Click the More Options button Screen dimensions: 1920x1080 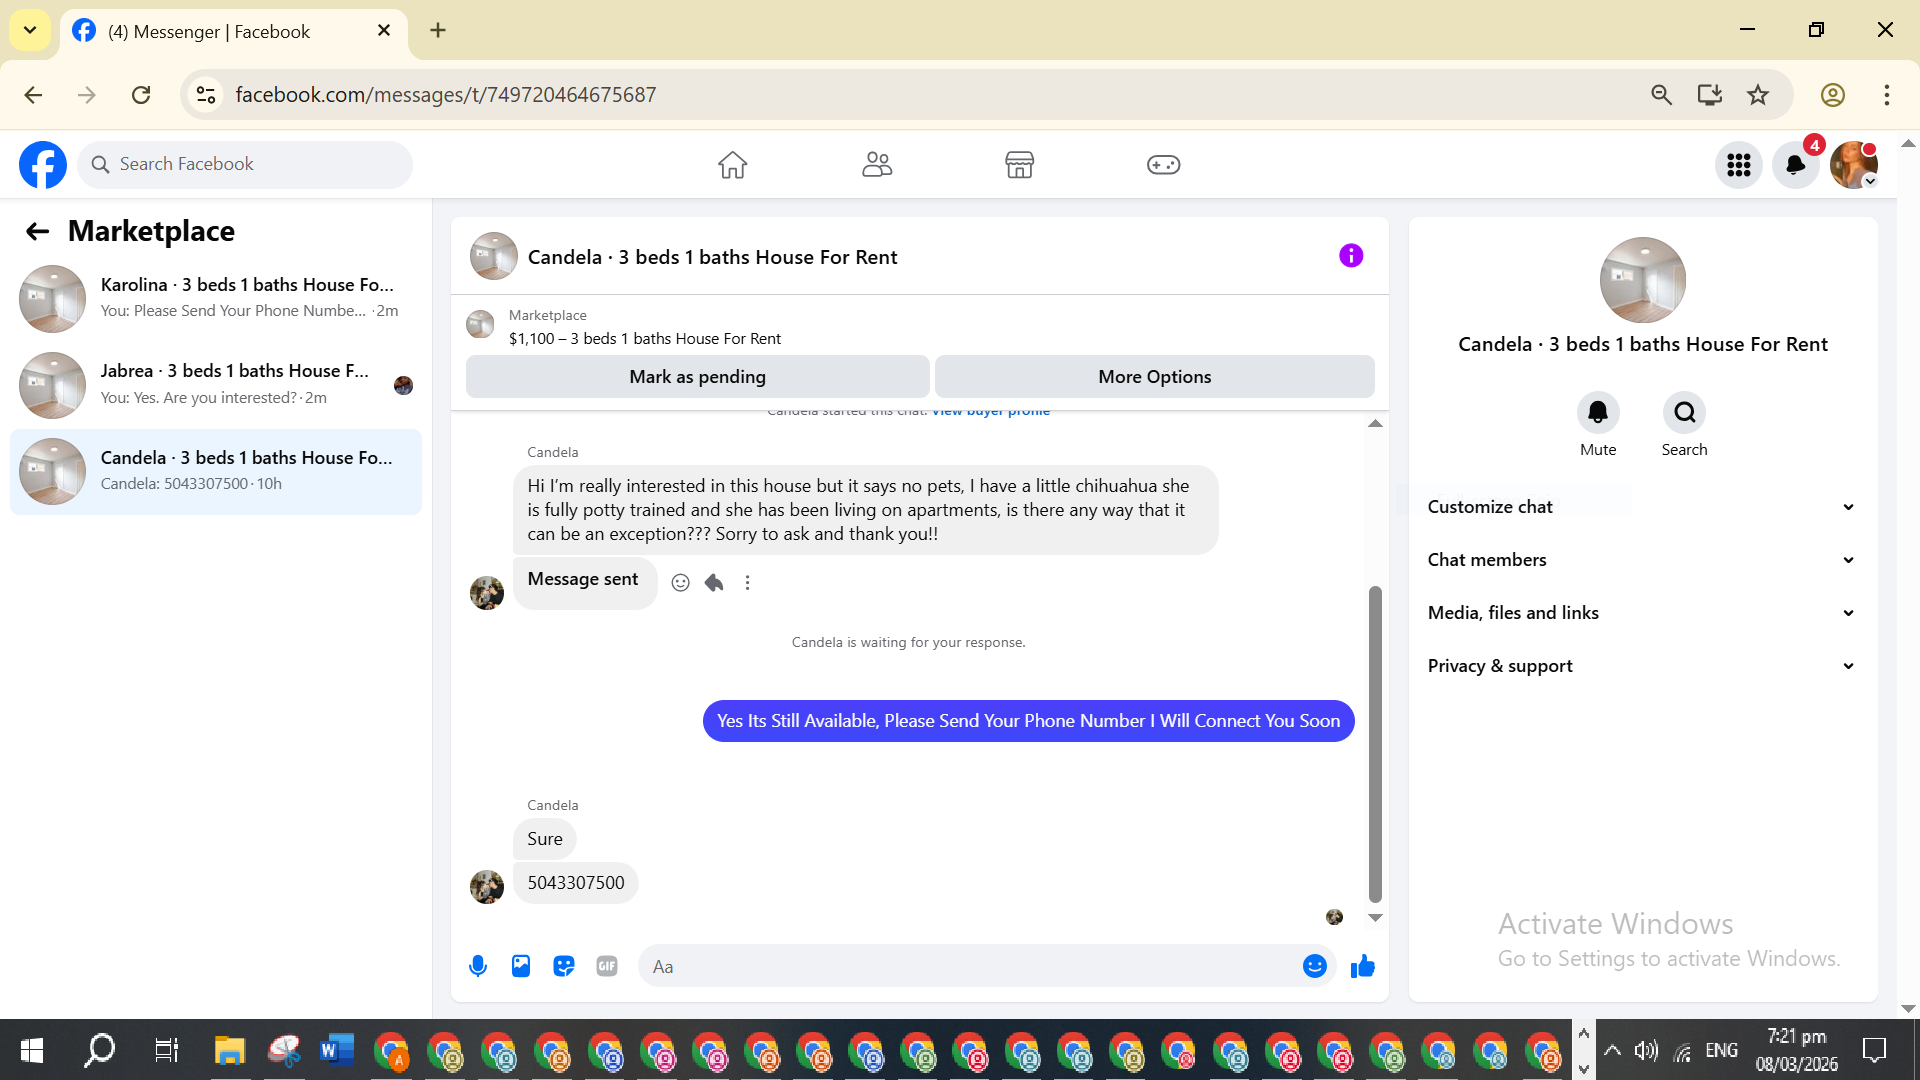pos(1154,377)
